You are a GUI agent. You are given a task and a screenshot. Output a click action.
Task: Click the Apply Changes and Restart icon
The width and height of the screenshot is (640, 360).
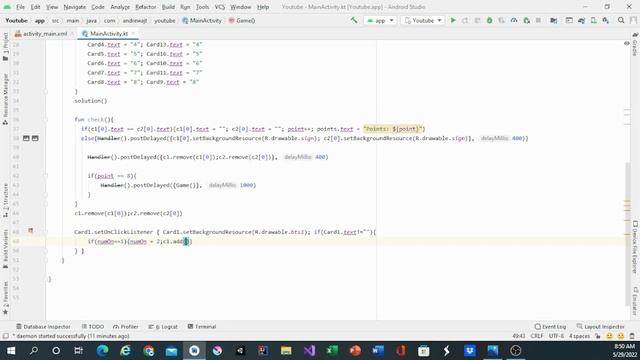tap(465, 20)
